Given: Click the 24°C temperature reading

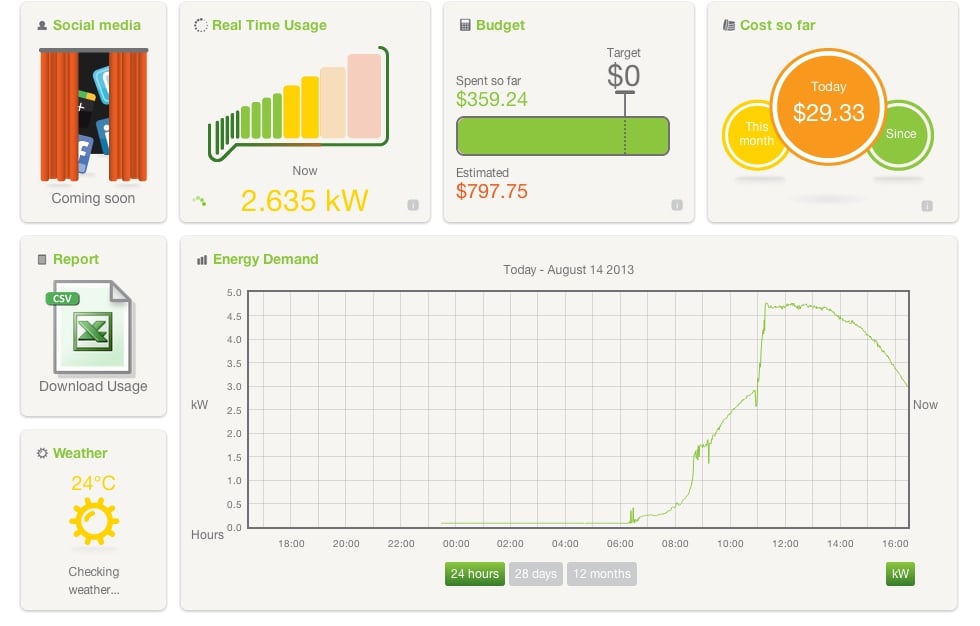Looking at the screenshot, I should (93, 483).
